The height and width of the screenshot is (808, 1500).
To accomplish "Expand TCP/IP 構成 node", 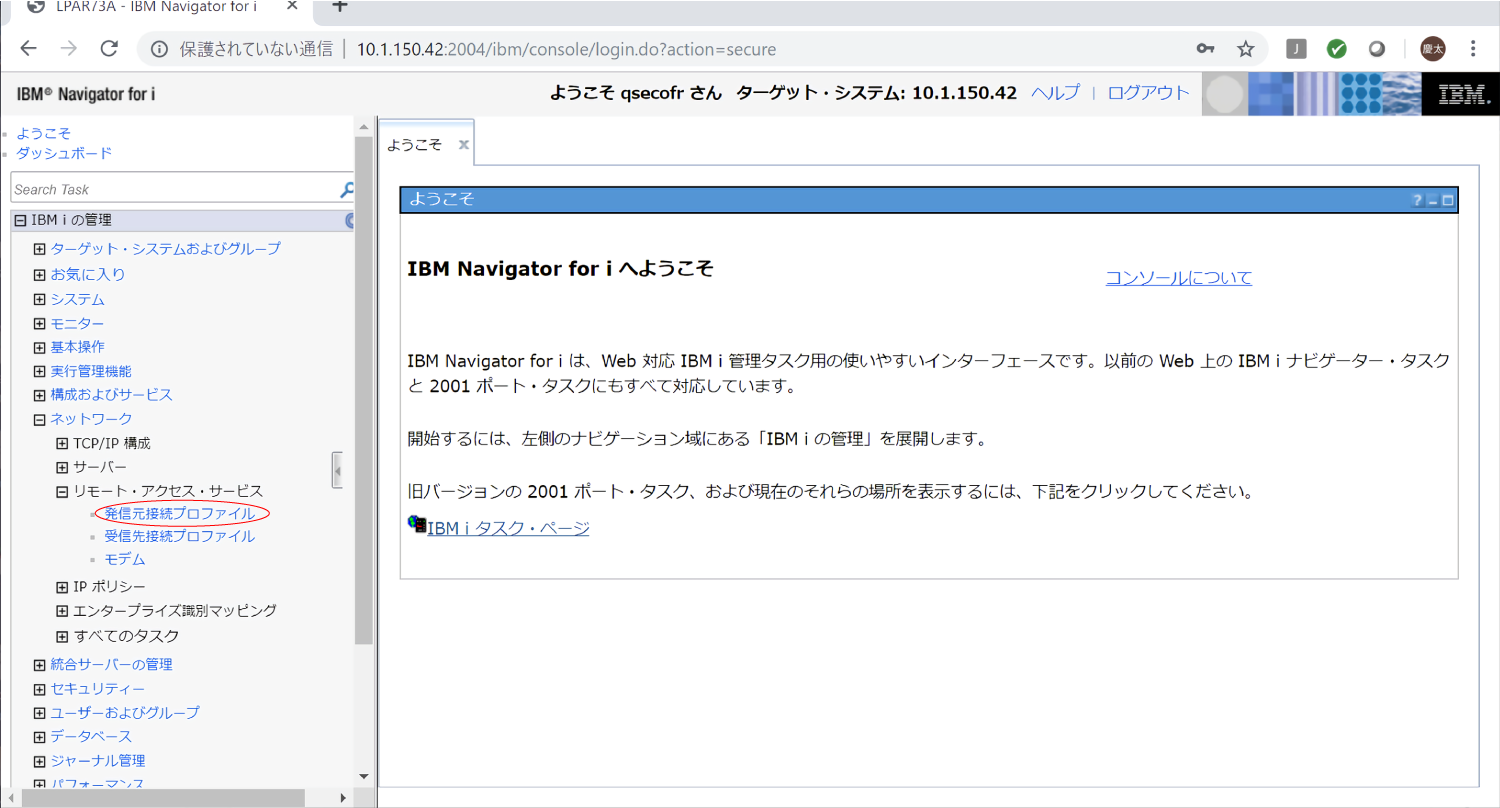I will (62, 443).
